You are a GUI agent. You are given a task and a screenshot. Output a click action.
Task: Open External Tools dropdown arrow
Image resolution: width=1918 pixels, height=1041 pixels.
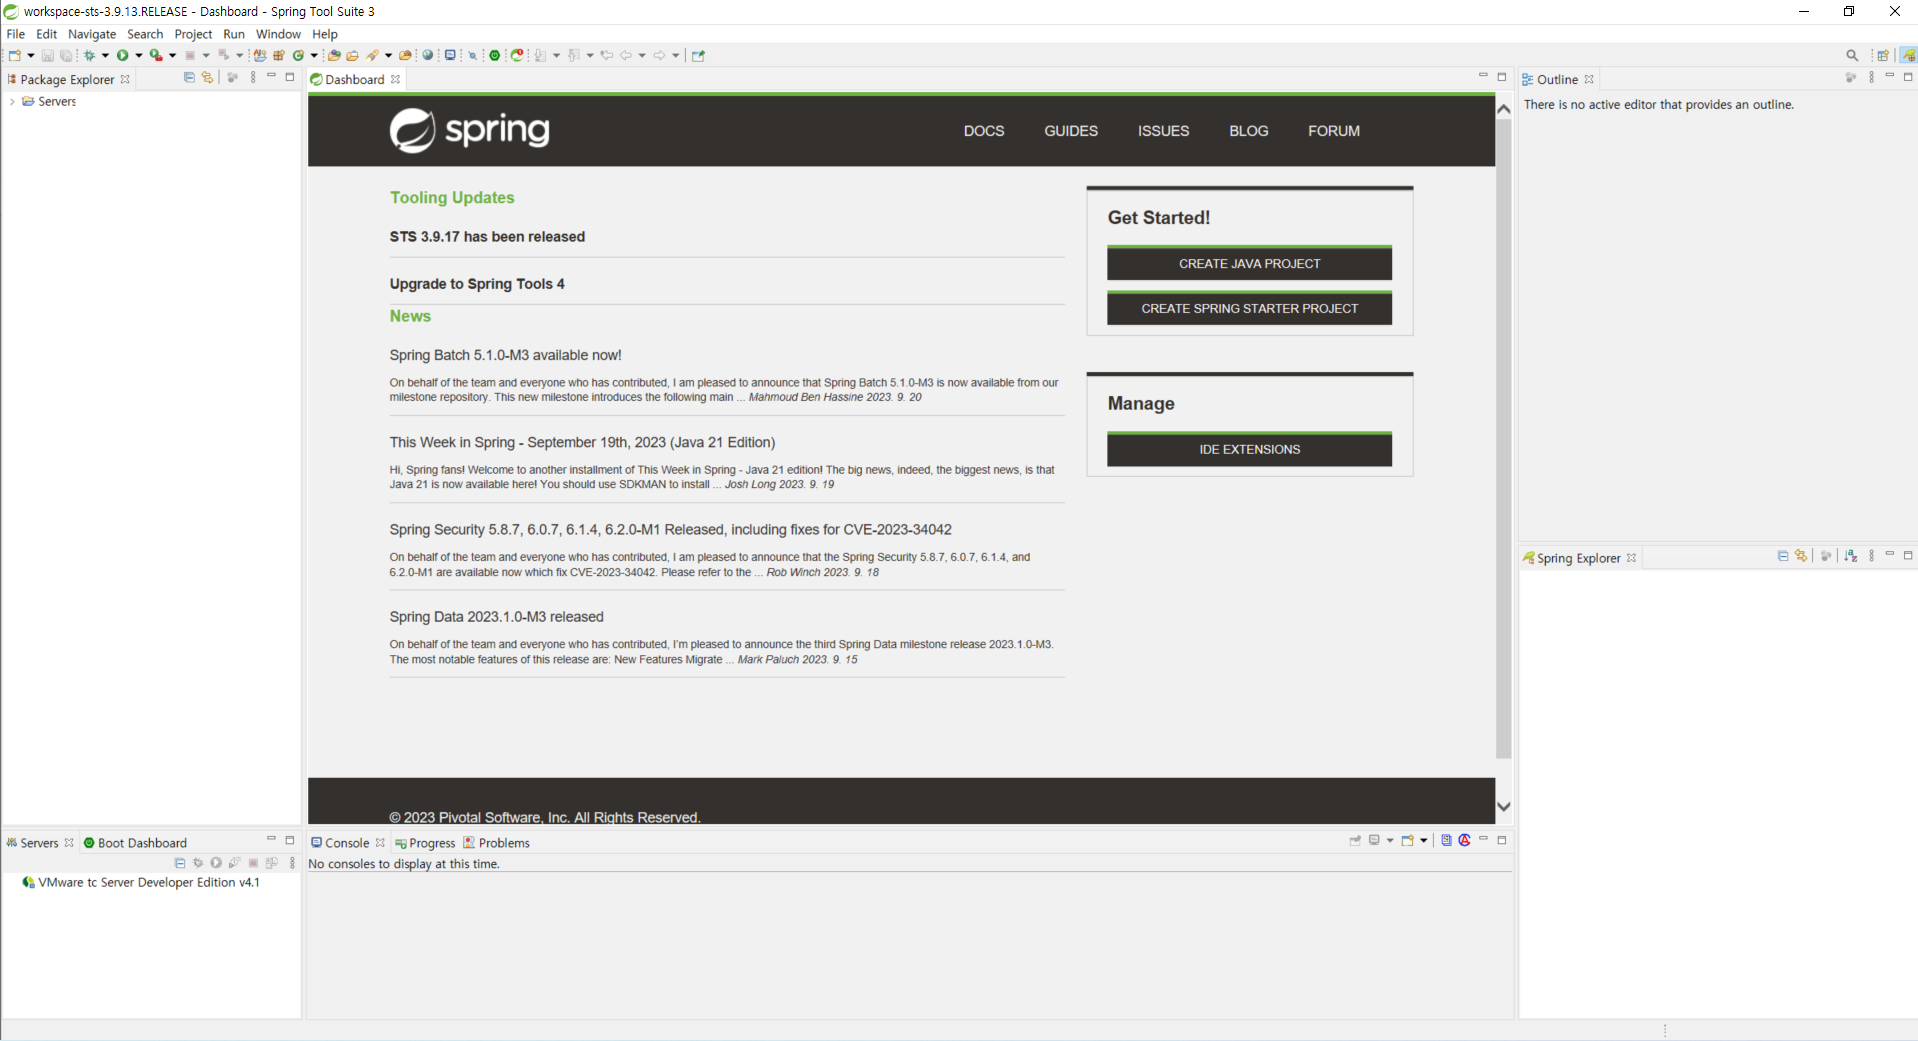click(x=172, y=55)
